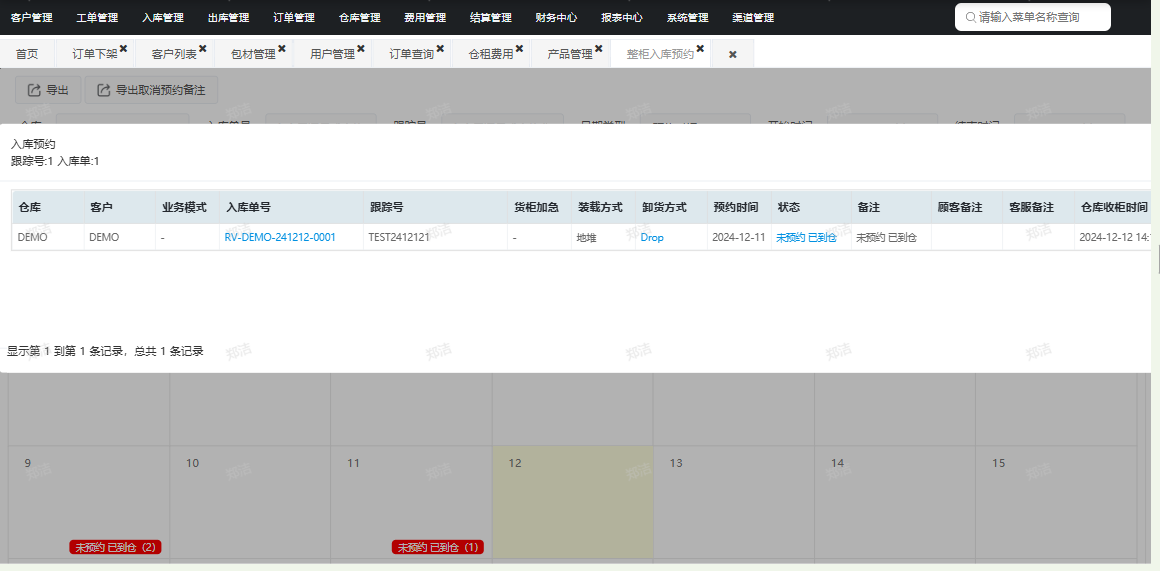Click the TEST2412121 tracking number cell

(435, 237)
